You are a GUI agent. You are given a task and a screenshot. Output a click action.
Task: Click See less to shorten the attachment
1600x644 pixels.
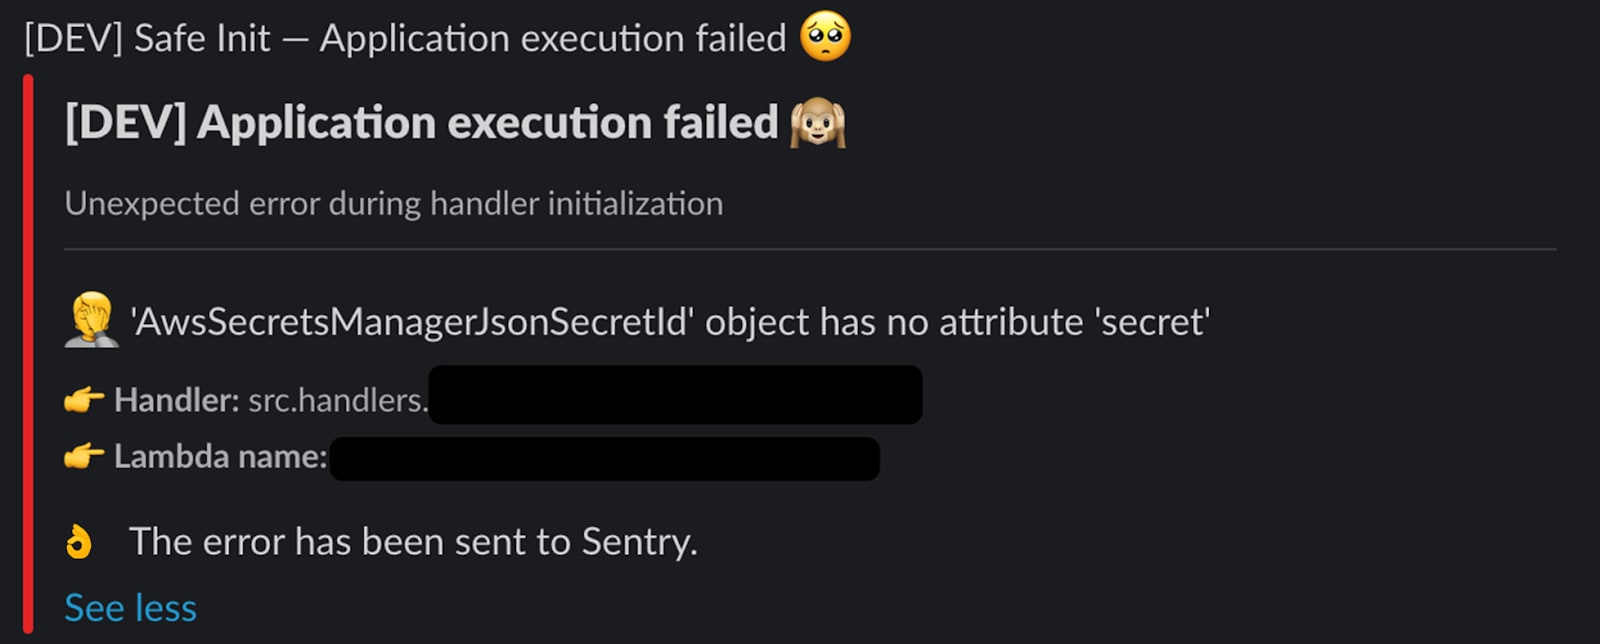(130, 606)
